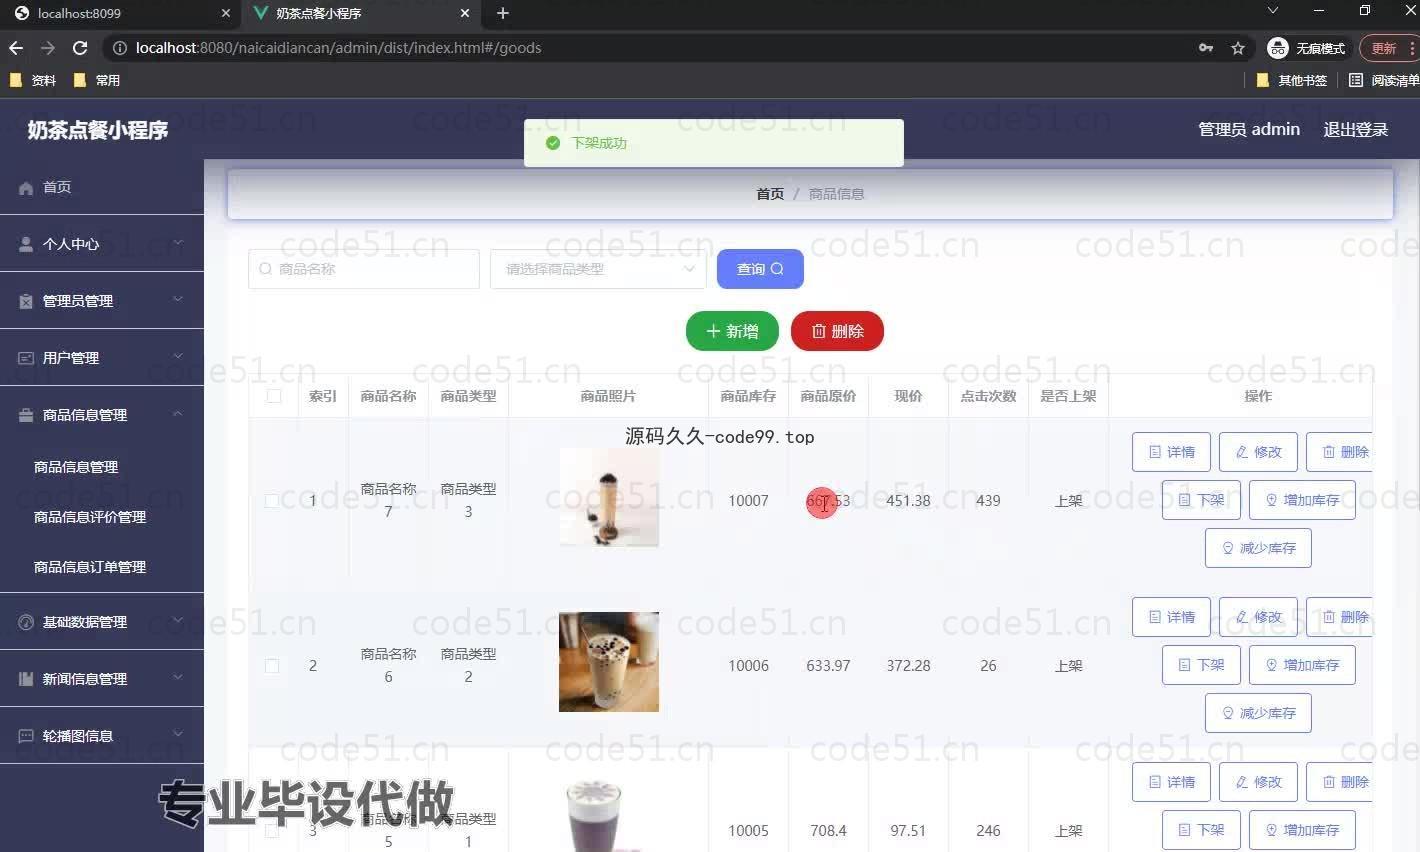This screenshot has width=1420, height=852.
Task: Click 修改 for 商品名称 5
Action: pyautogui.click(x=1258, y=782)
